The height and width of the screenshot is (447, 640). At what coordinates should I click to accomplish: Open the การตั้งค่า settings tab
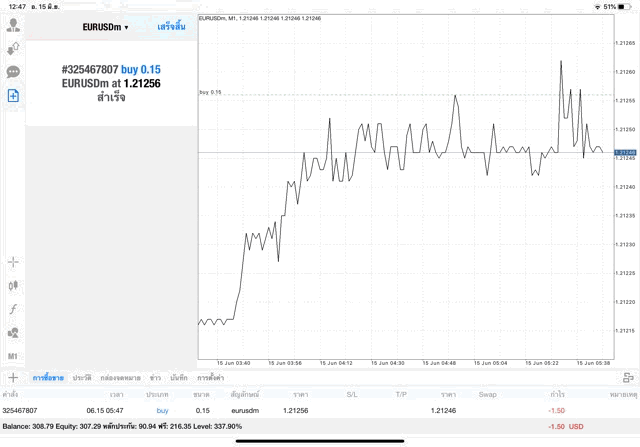211,378
